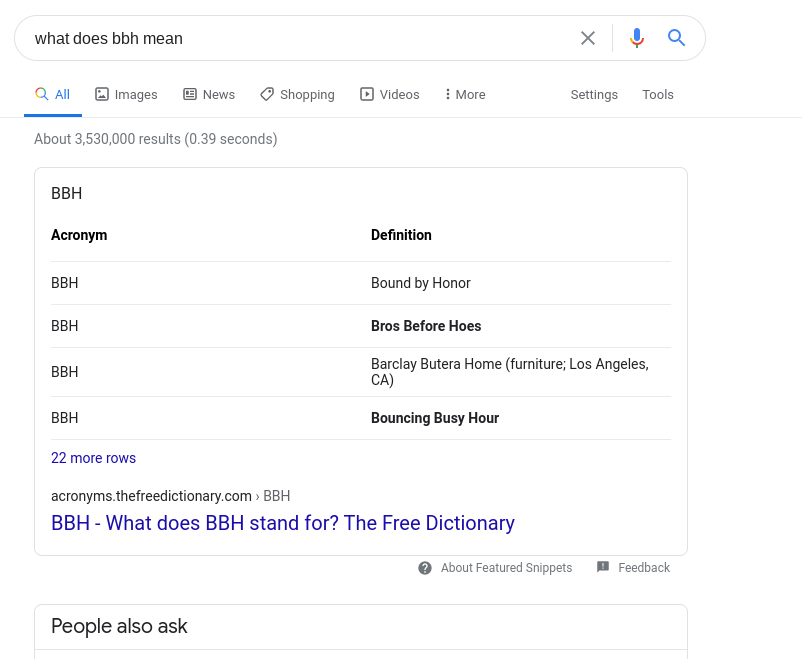Click the three-dot icon beside More
Screen dimensions: 802x659
pos(448,94)
